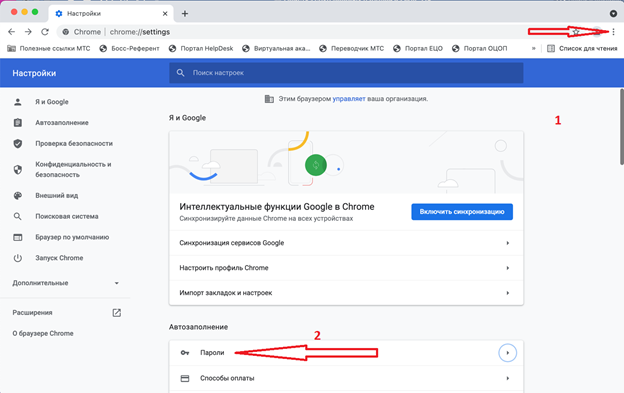Close the Настройки tab
This screenshot has height=393, width=624.
pos(165,14)
